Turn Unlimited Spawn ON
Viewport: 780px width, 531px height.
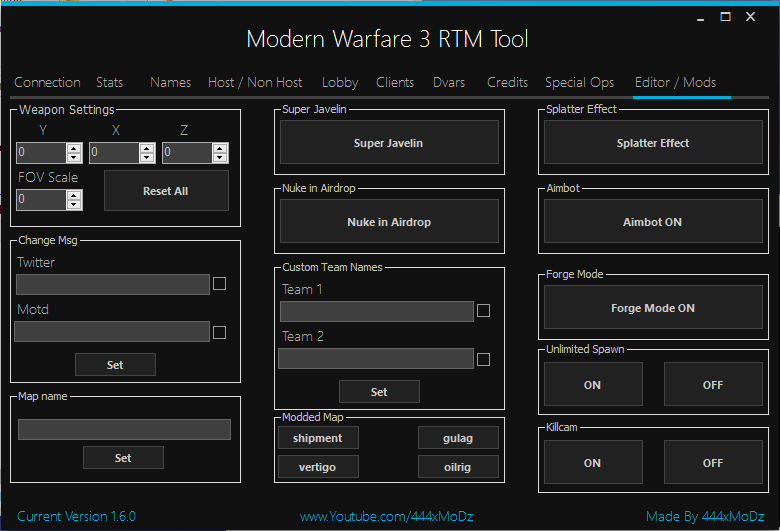(x=593, y=384)
